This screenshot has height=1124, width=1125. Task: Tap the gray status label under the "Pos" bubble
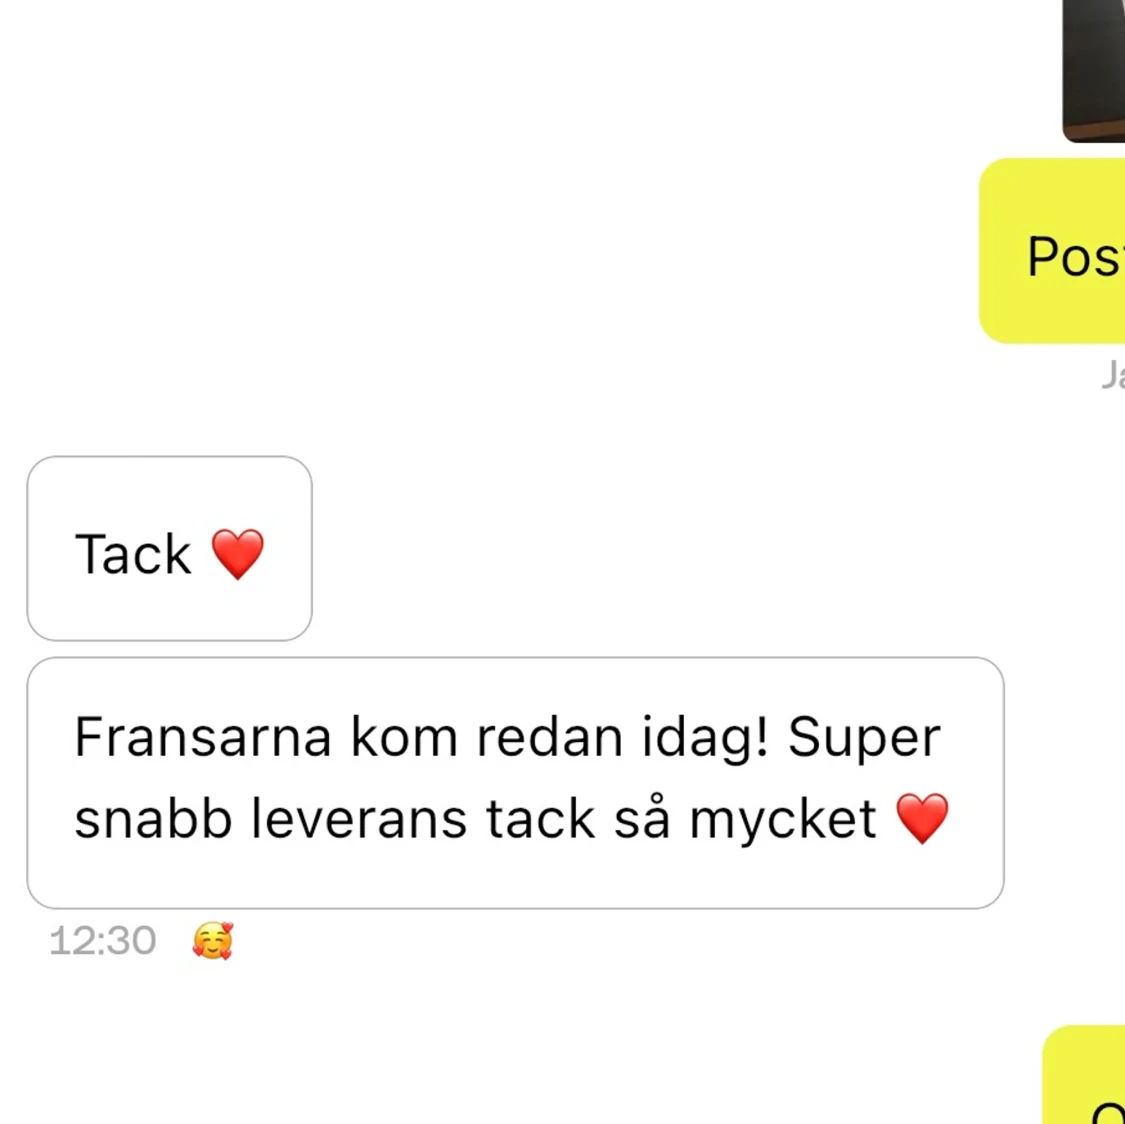tap(1113, 375)
